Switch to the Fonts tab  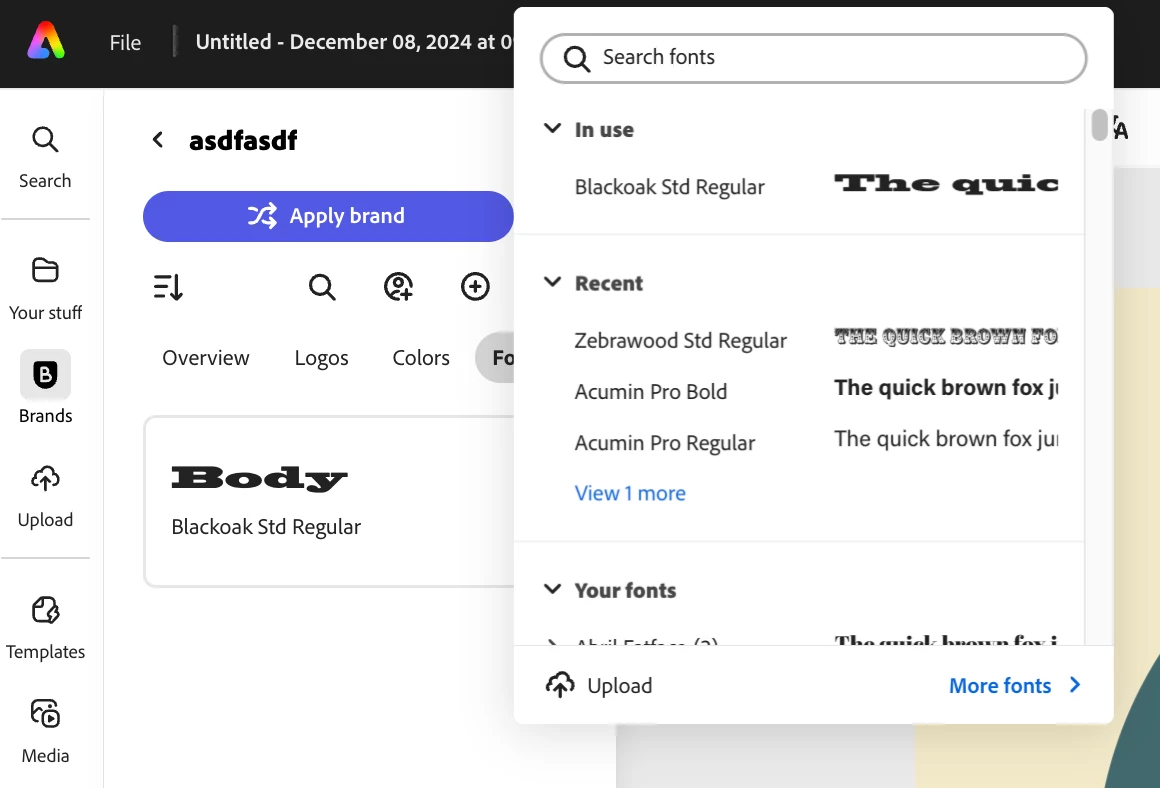click(495, 357)
